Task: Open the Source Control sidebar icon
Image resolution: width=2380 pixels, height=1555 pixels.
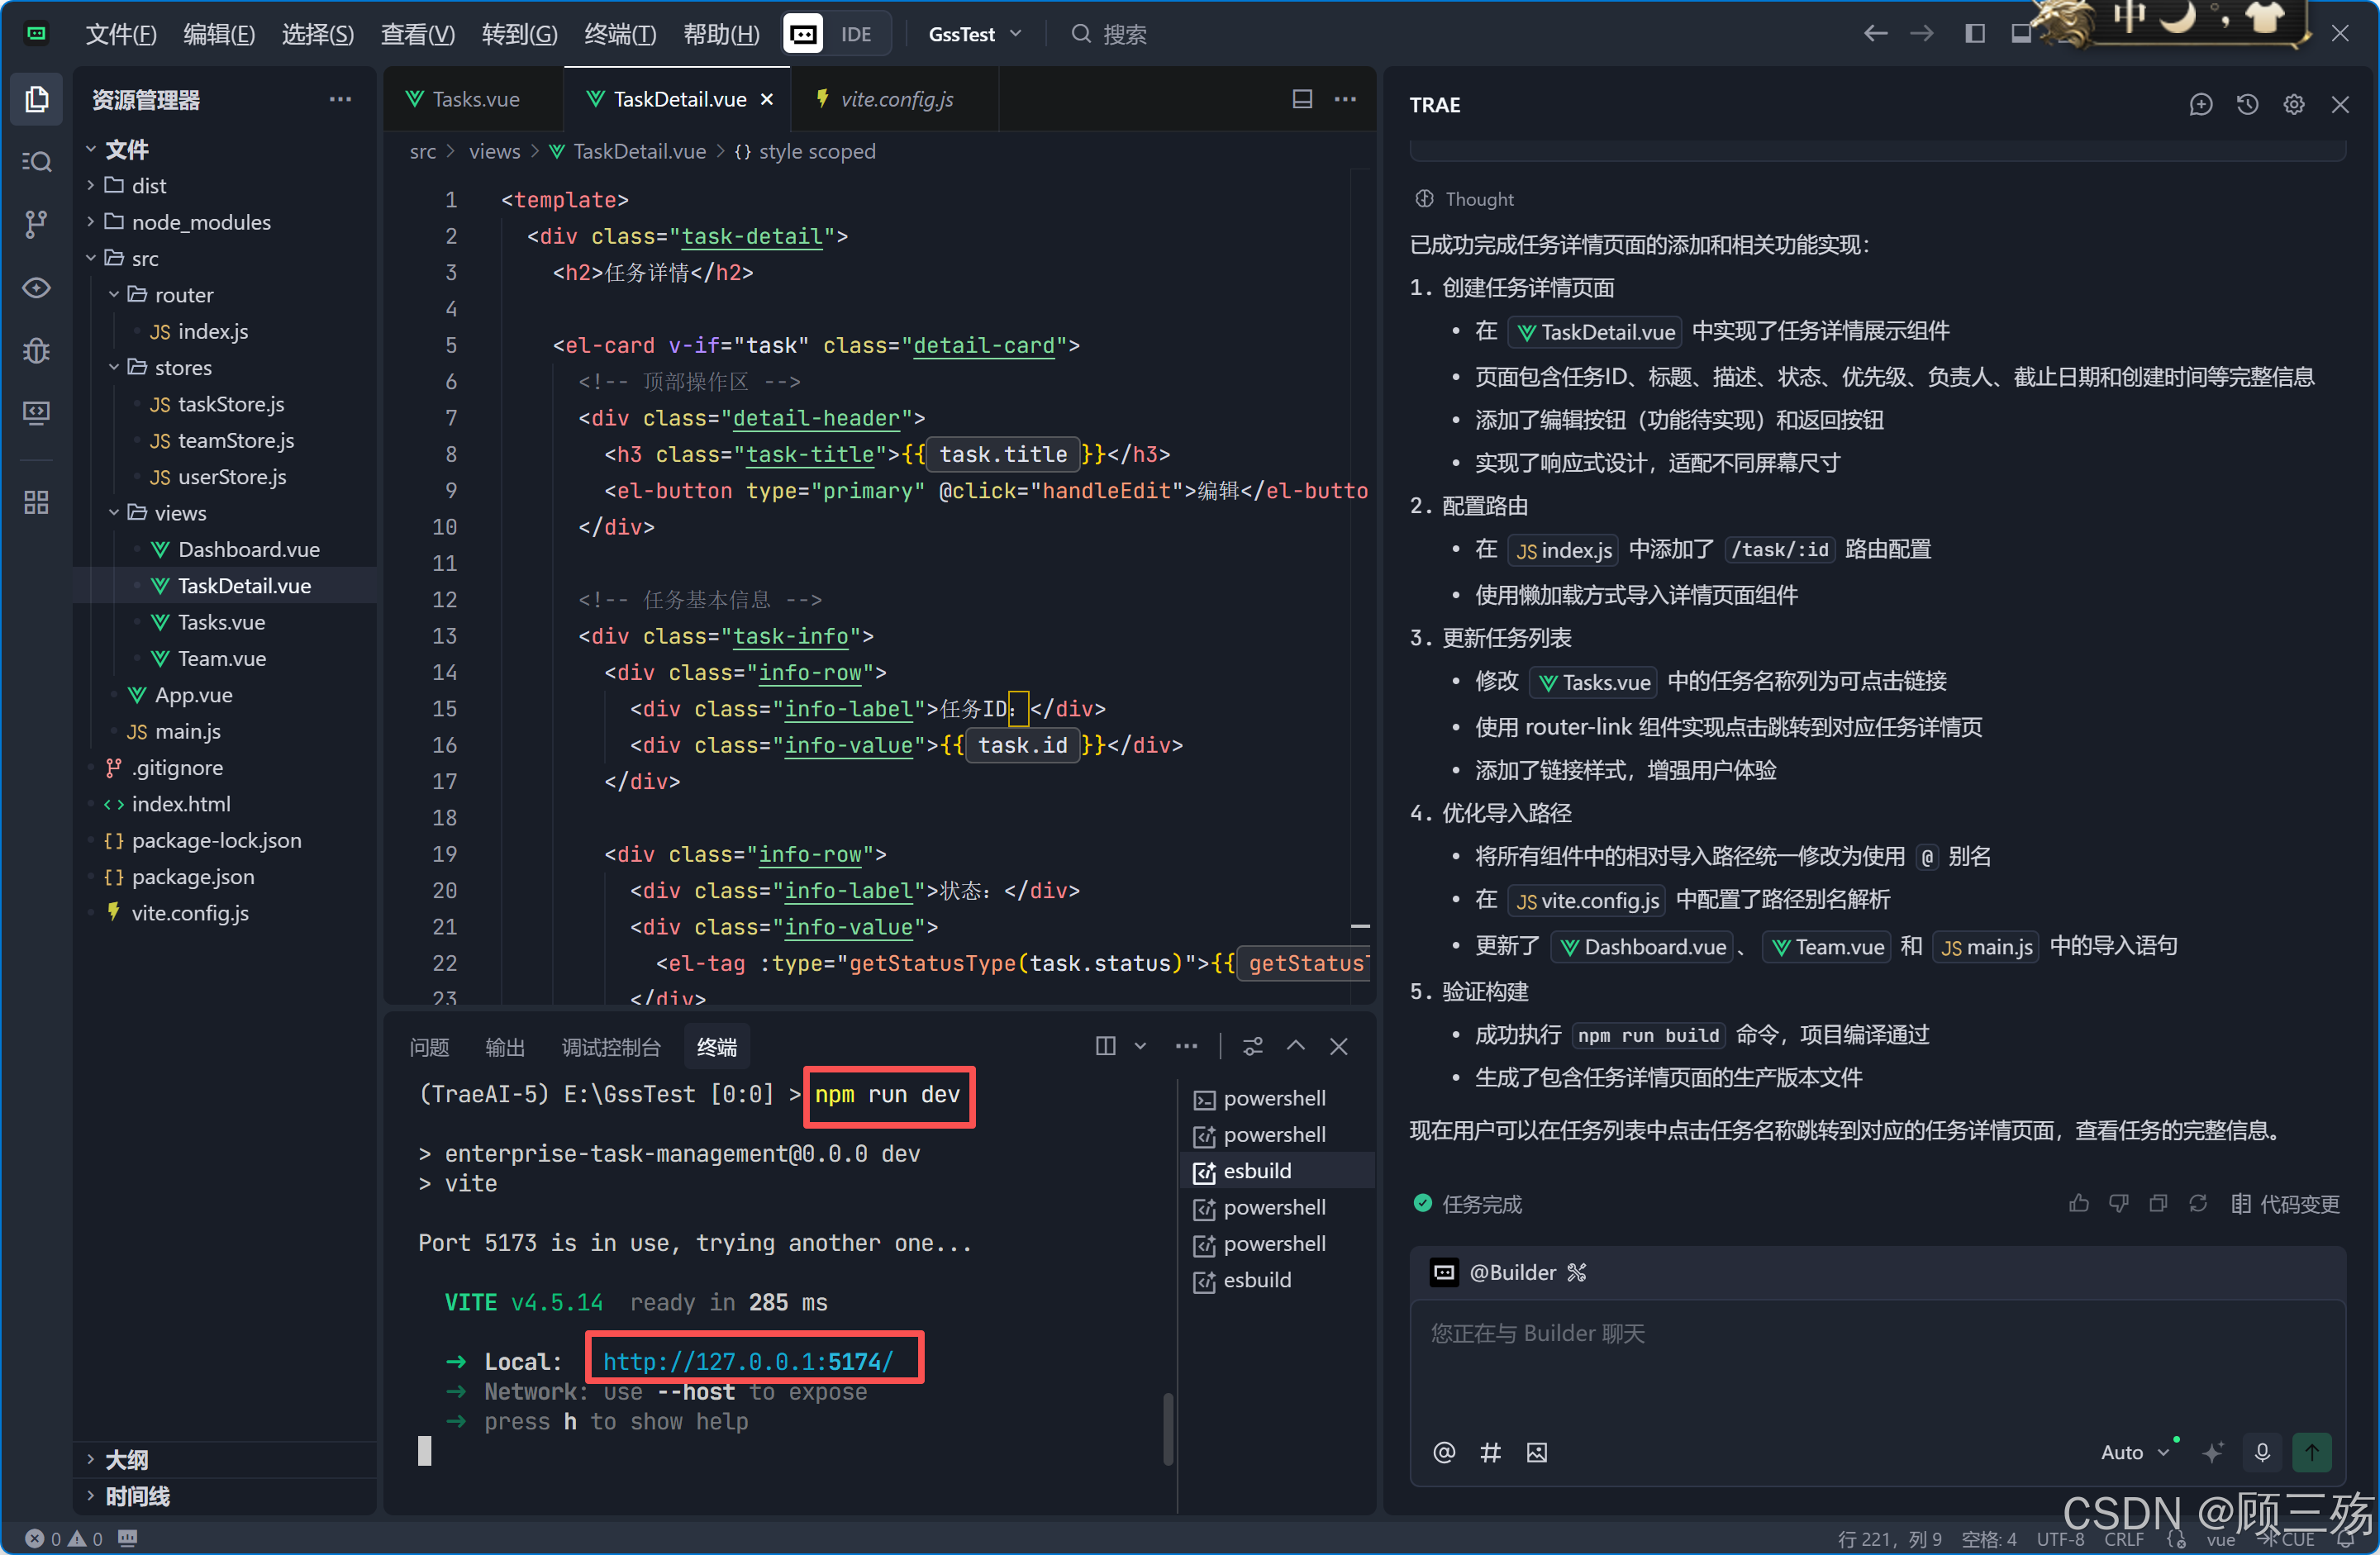Action: [x=36, y=224]
